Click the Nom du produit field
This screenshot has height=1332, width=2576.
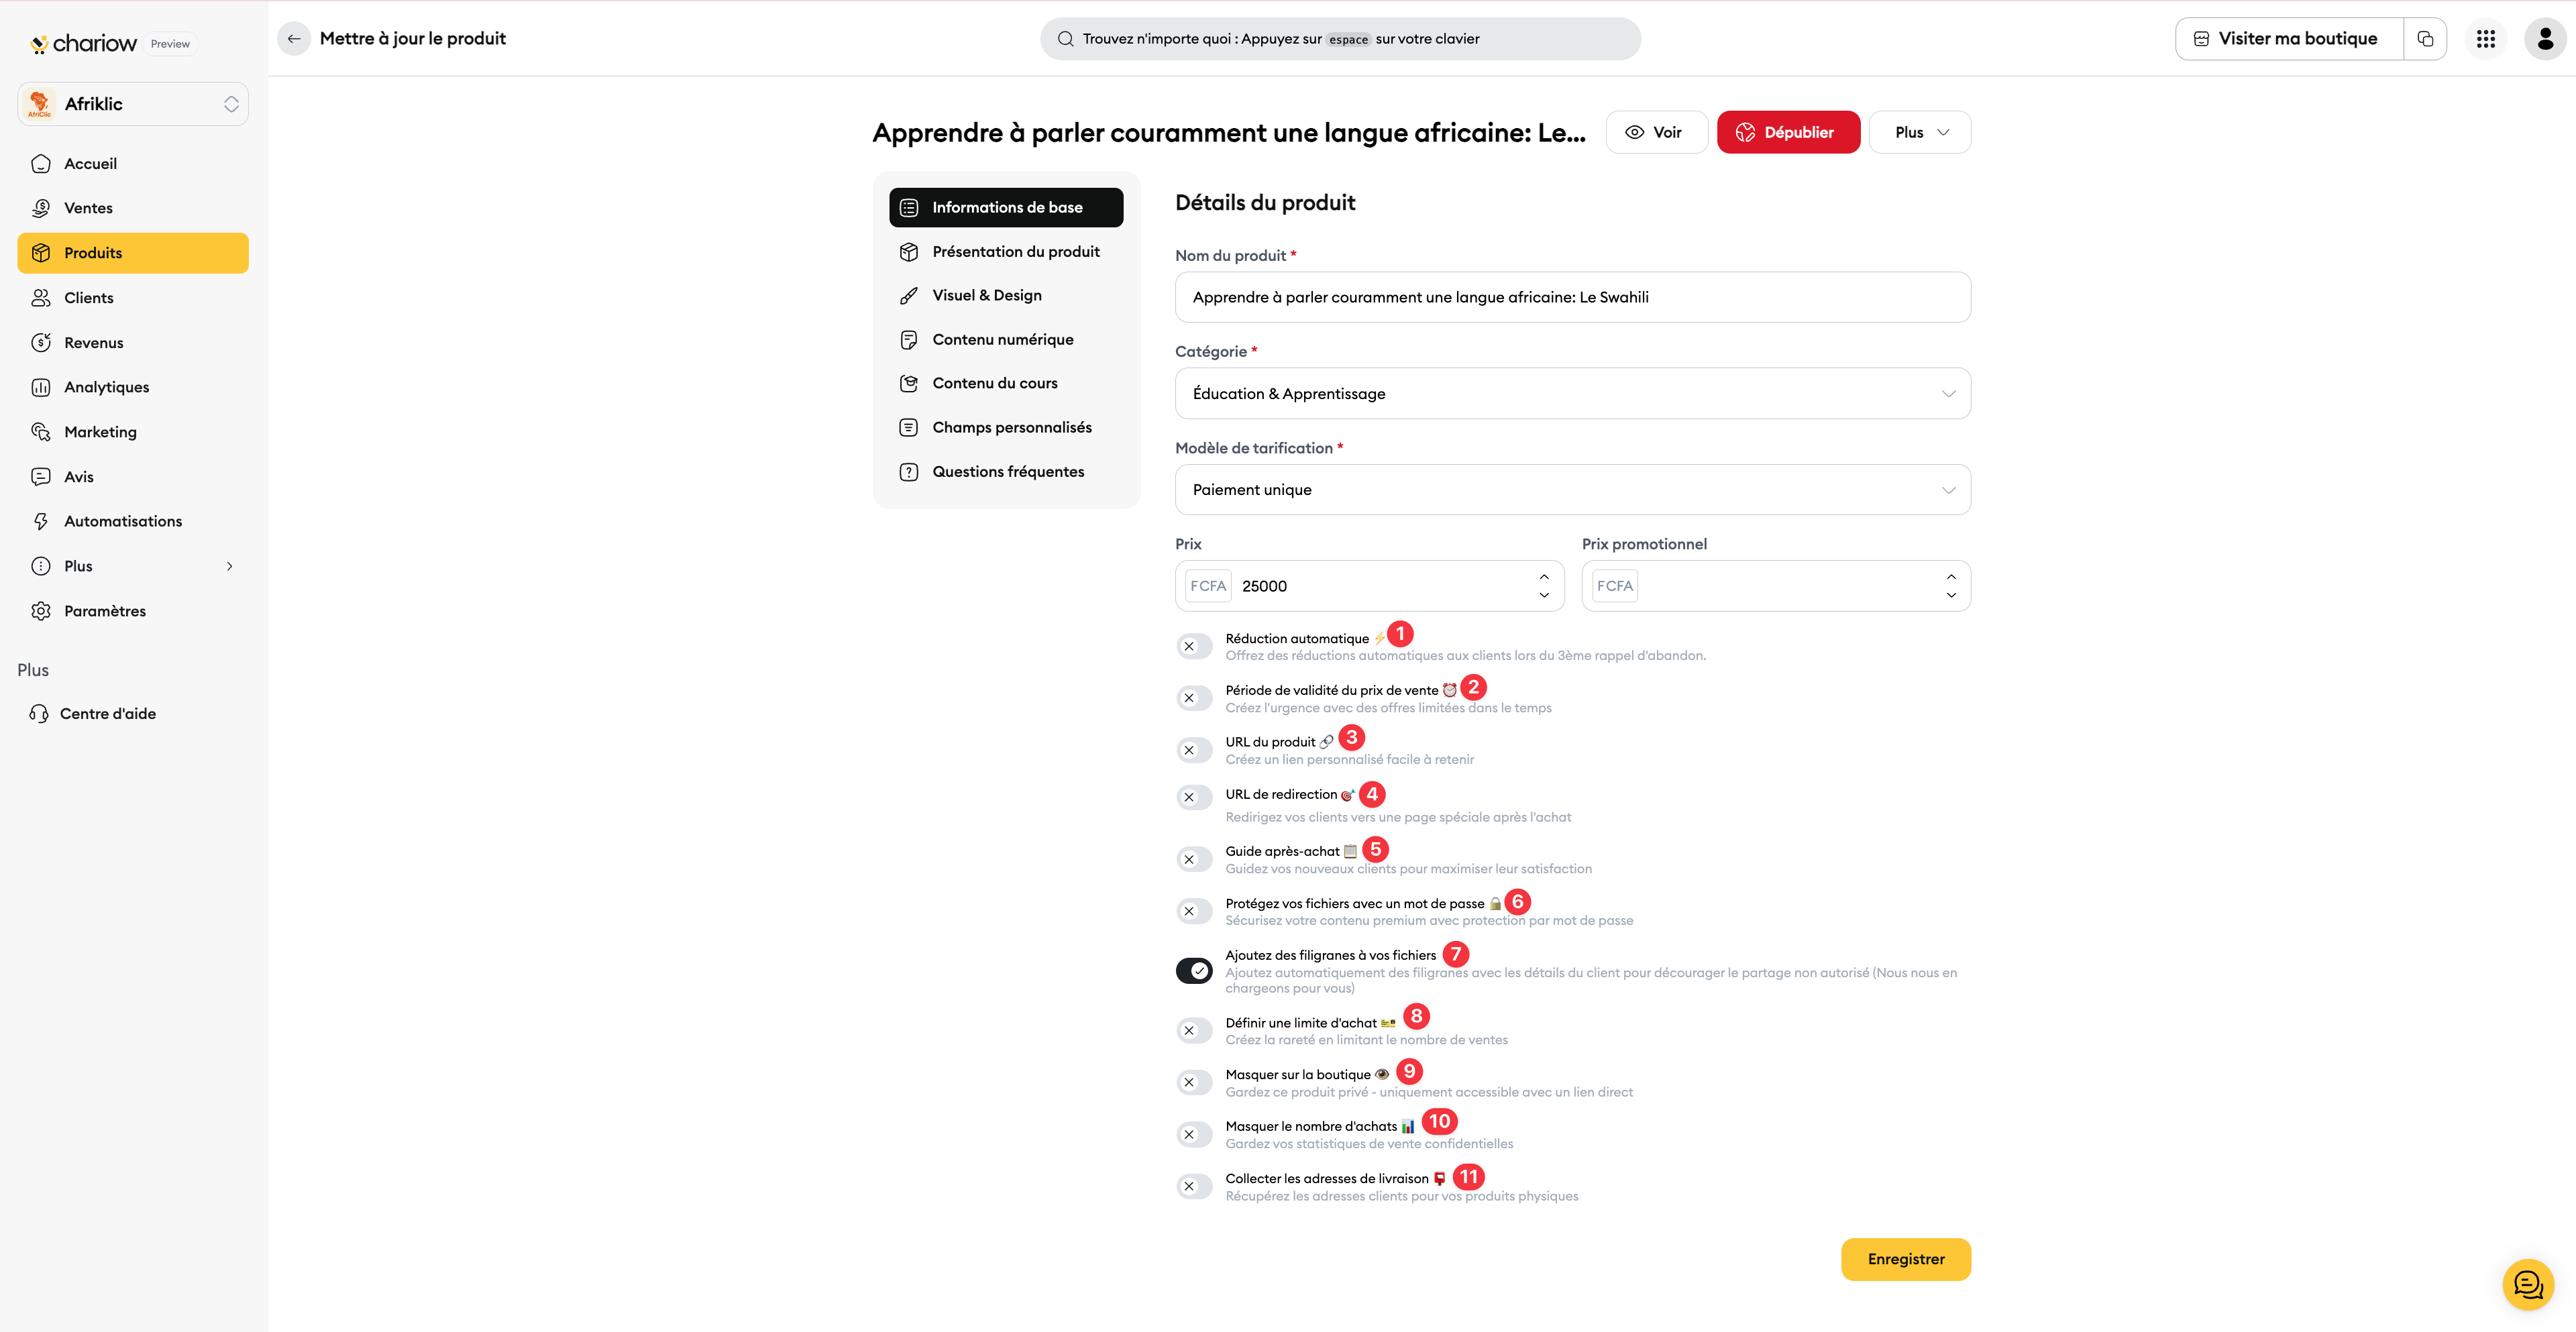click(1572, 297)
